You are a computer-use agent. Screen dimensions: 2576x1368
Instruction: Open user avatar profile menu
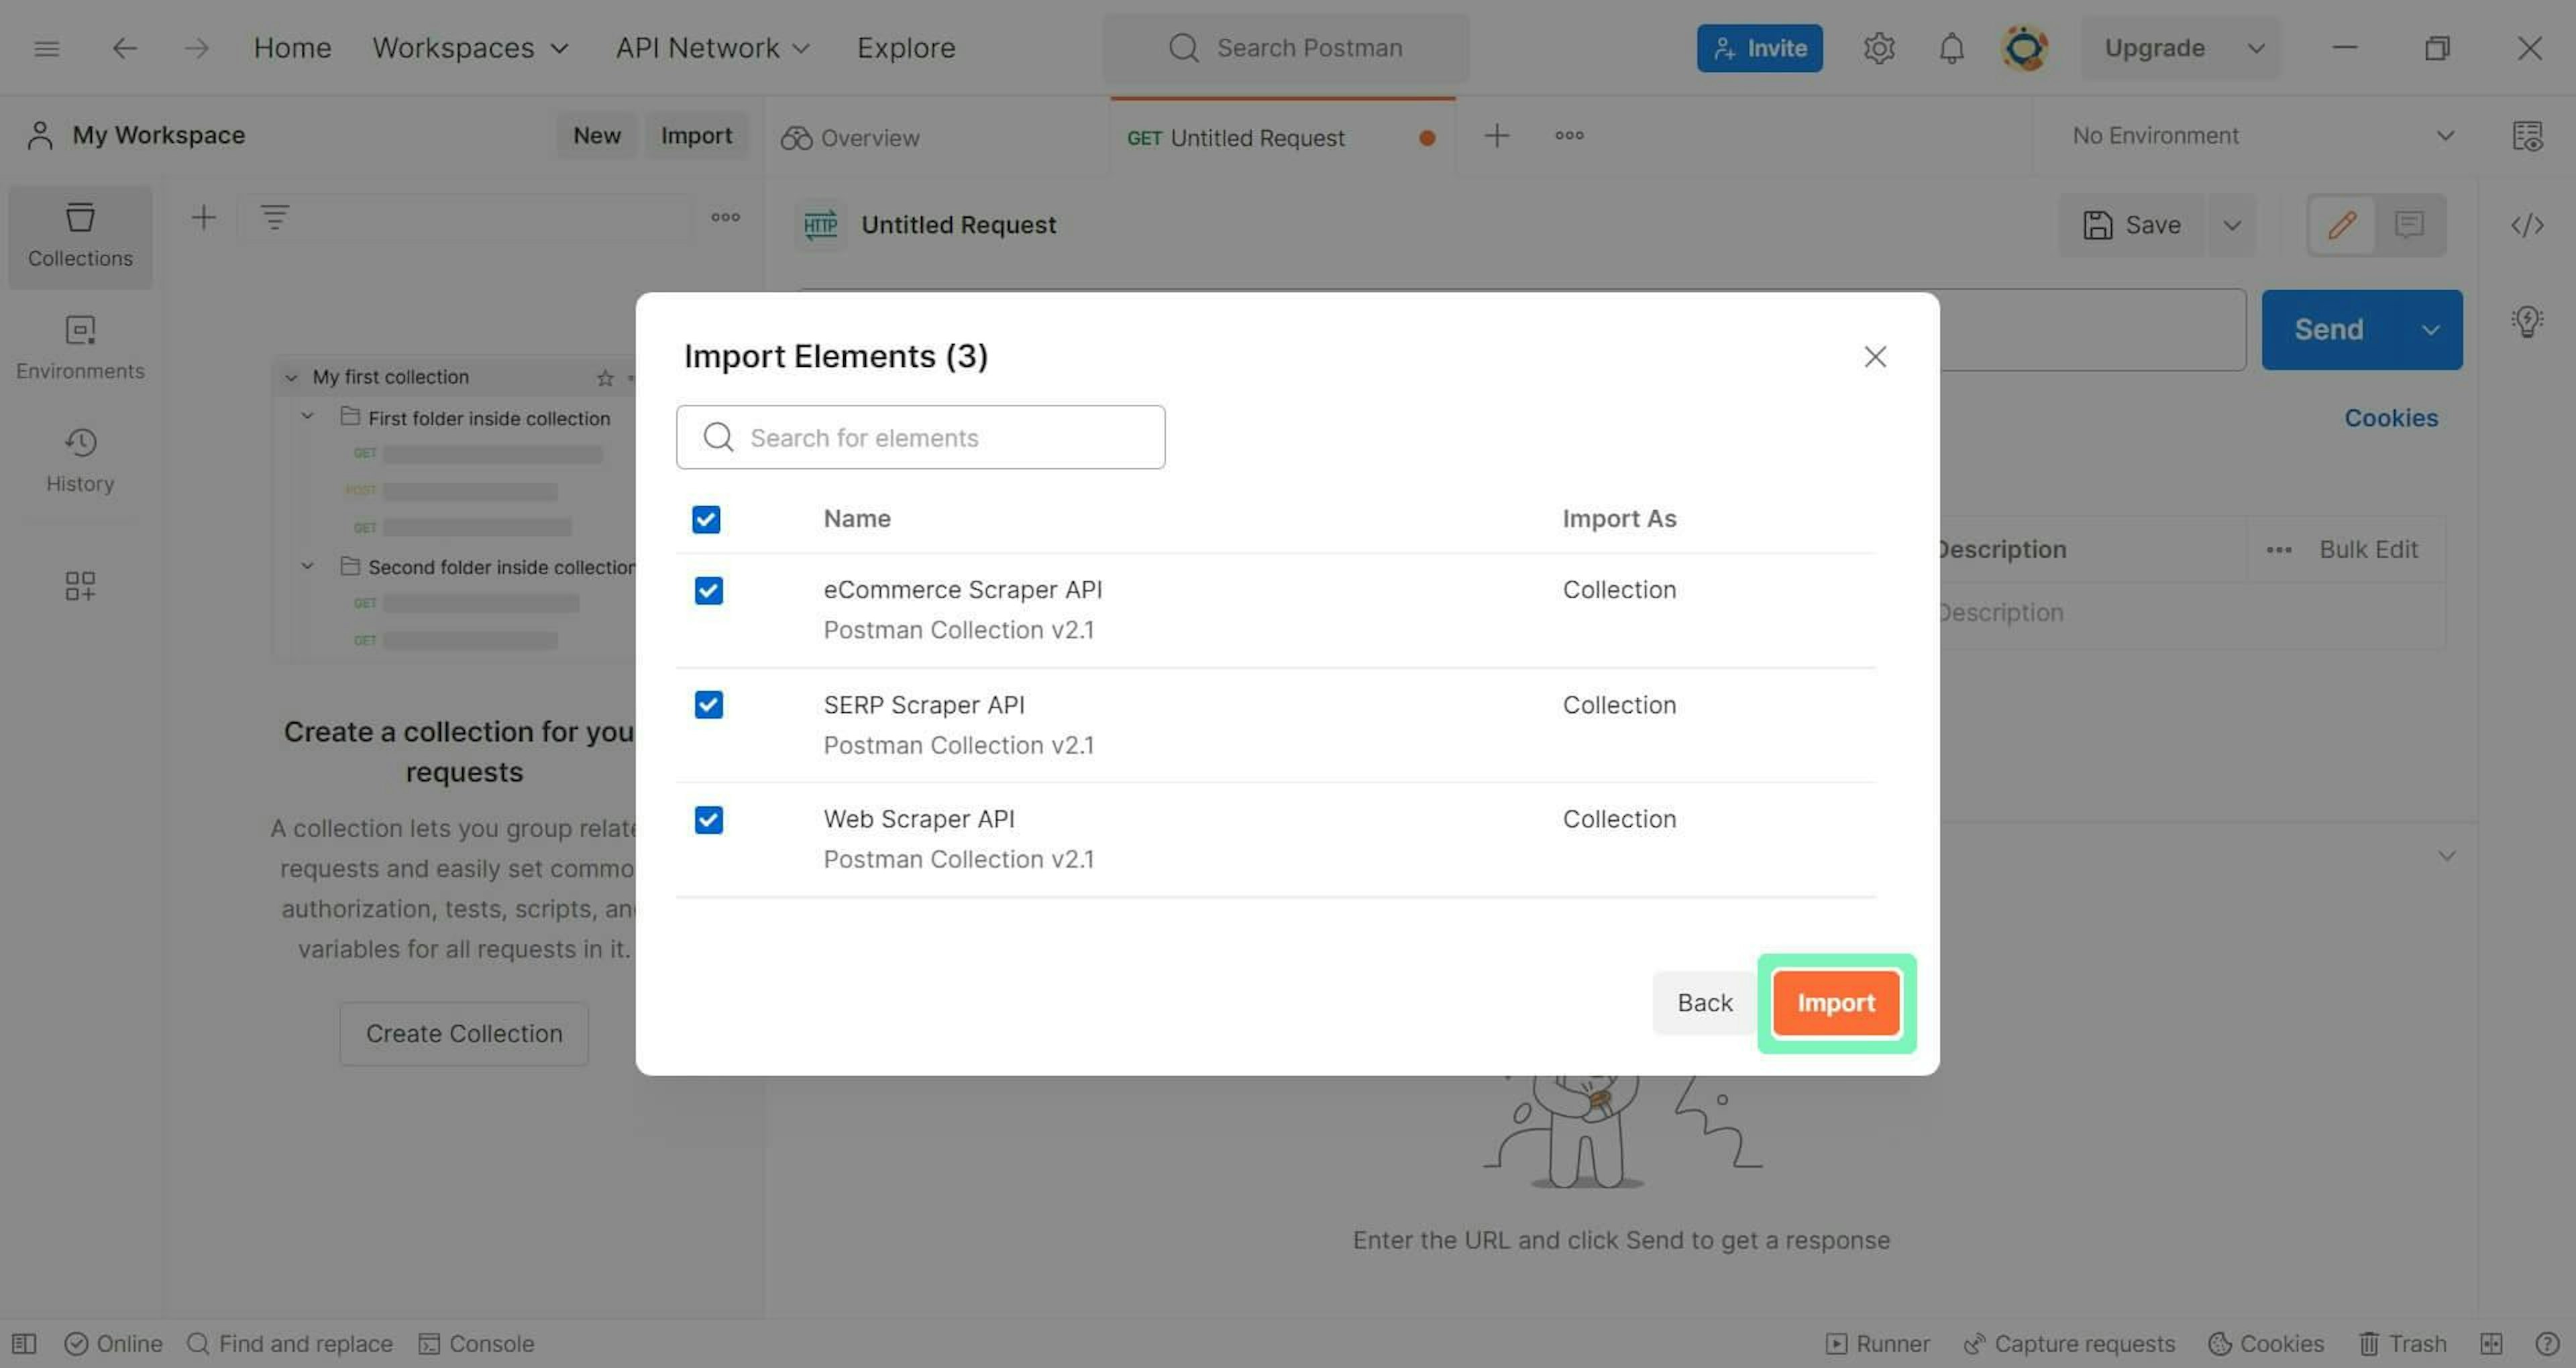pos(2025,48)
